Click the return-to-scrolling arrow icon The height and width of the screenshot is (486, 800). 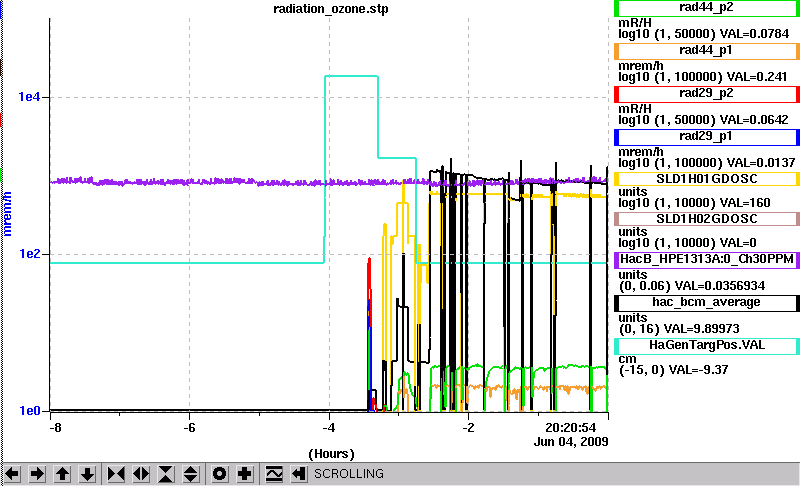[299, 474]
